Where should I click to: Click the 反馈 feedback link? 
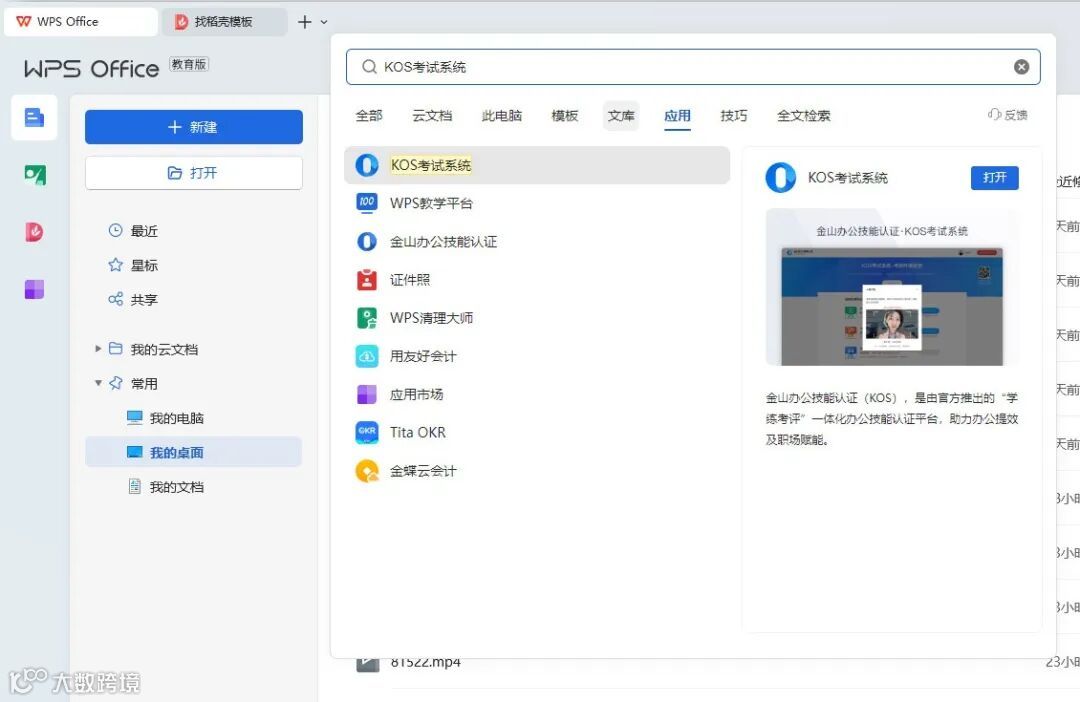(x=1008, y=115)
